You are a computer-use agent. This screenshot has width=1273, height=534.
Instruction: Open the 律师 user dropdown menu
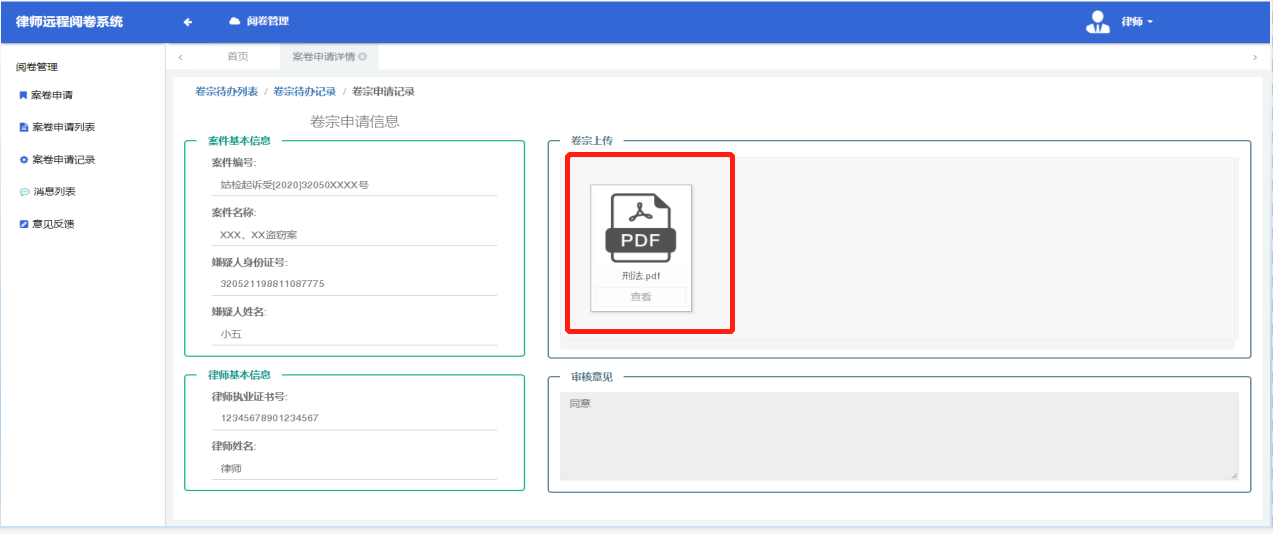pos(1137,22)
